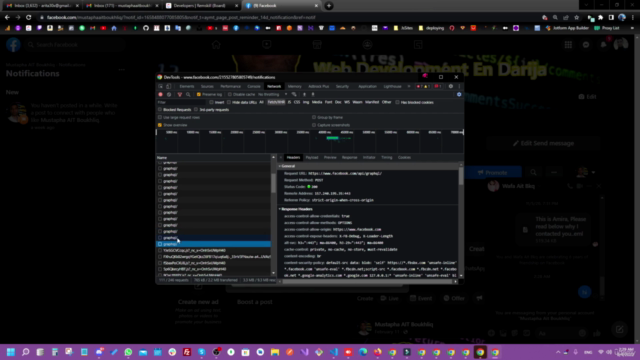Click the Facebook logo in the header
Viewport: 640px width, 360px height.
click(x=13, y=44)
